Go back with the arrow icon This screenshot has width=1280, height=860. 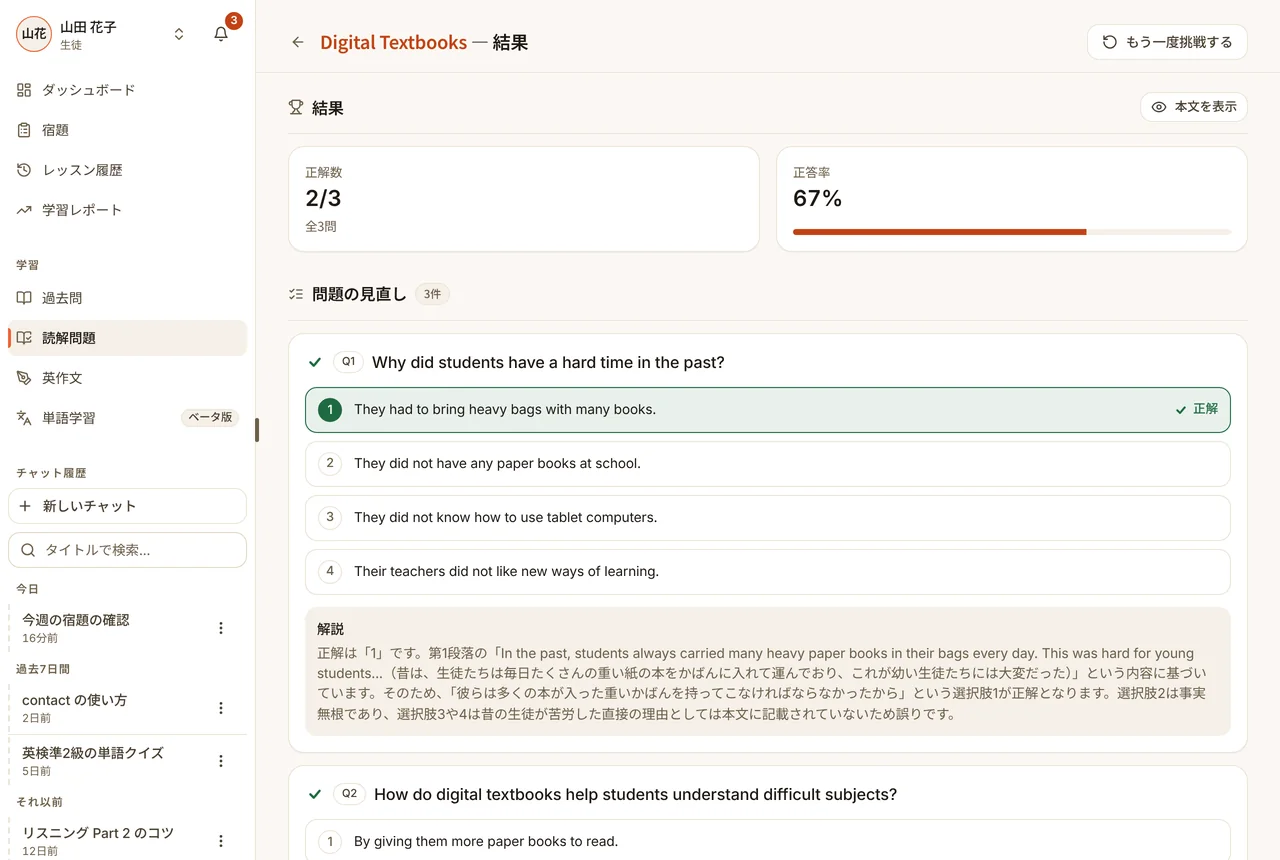[297, 42]
